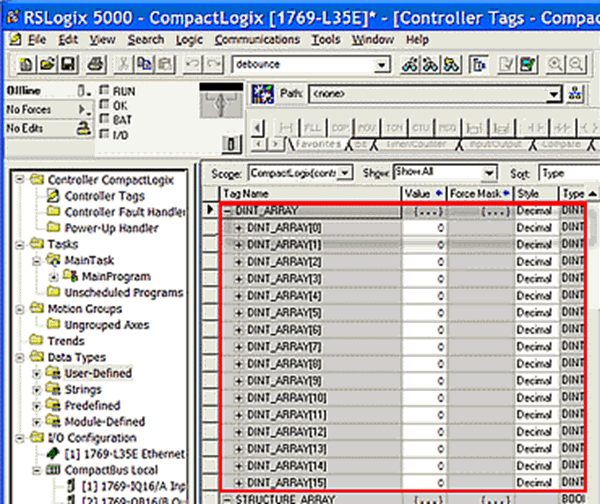Image resolution: width=600 pixels, height=504 pixels.
Task: Click the Zoom In magnifier icon
Action: (x=555, y=64)
